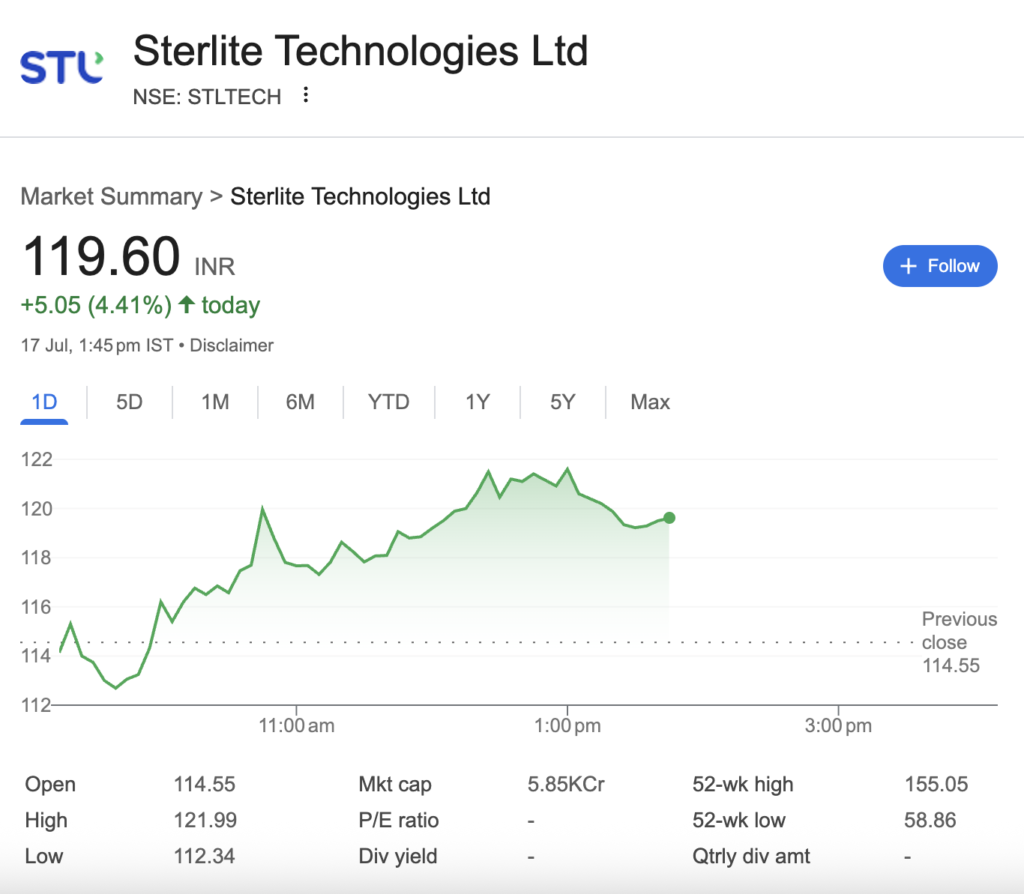Click the STL company logo

coord(62,67)
